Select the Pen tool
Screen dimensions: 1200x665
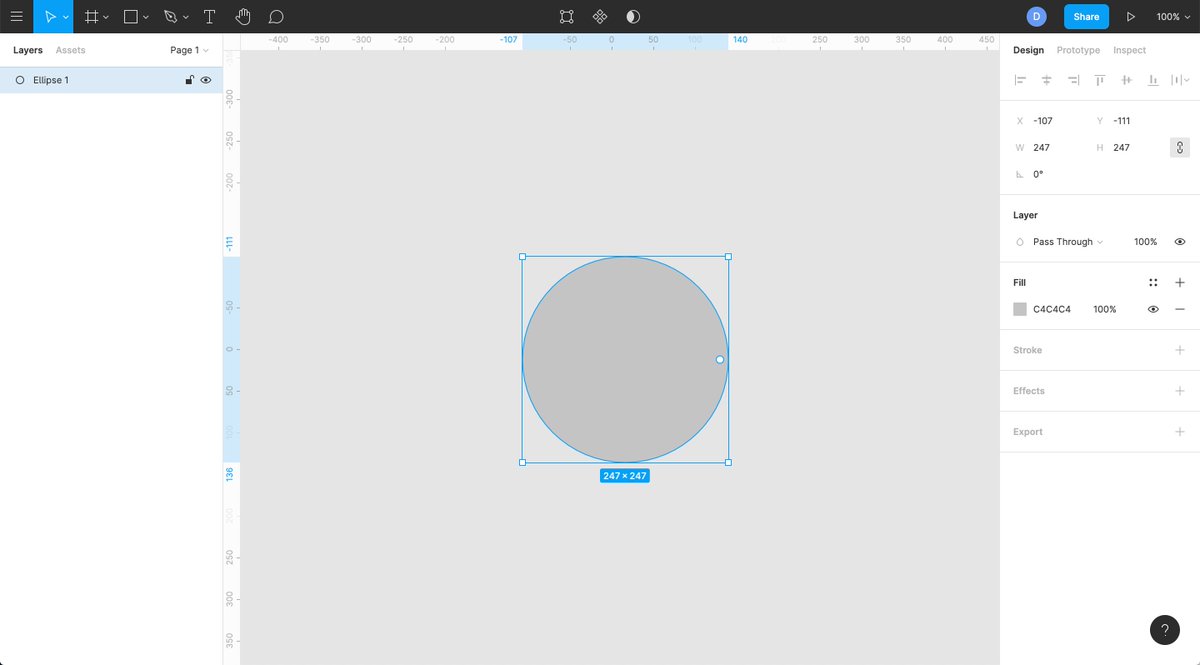(170, 16)
